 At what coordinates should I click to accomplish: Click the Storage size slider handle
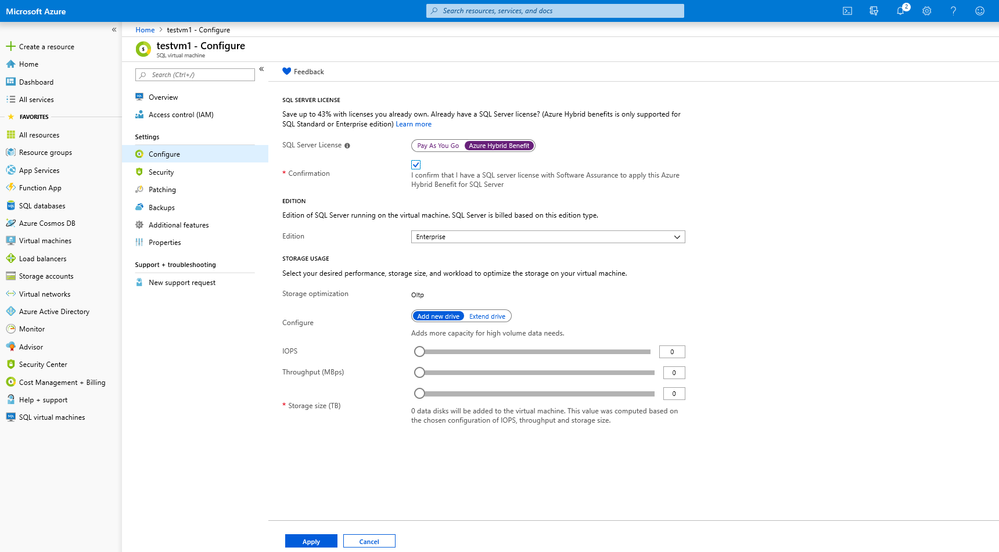point(419,393)
